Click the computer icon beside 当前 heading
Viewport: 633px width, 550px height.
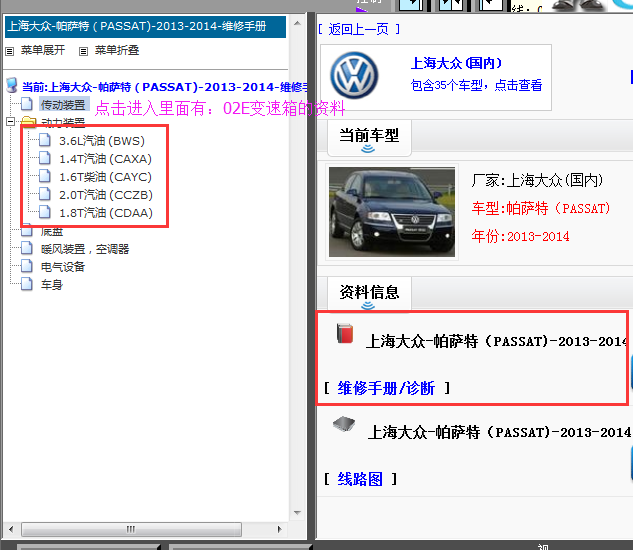click(x=12, y=85)
